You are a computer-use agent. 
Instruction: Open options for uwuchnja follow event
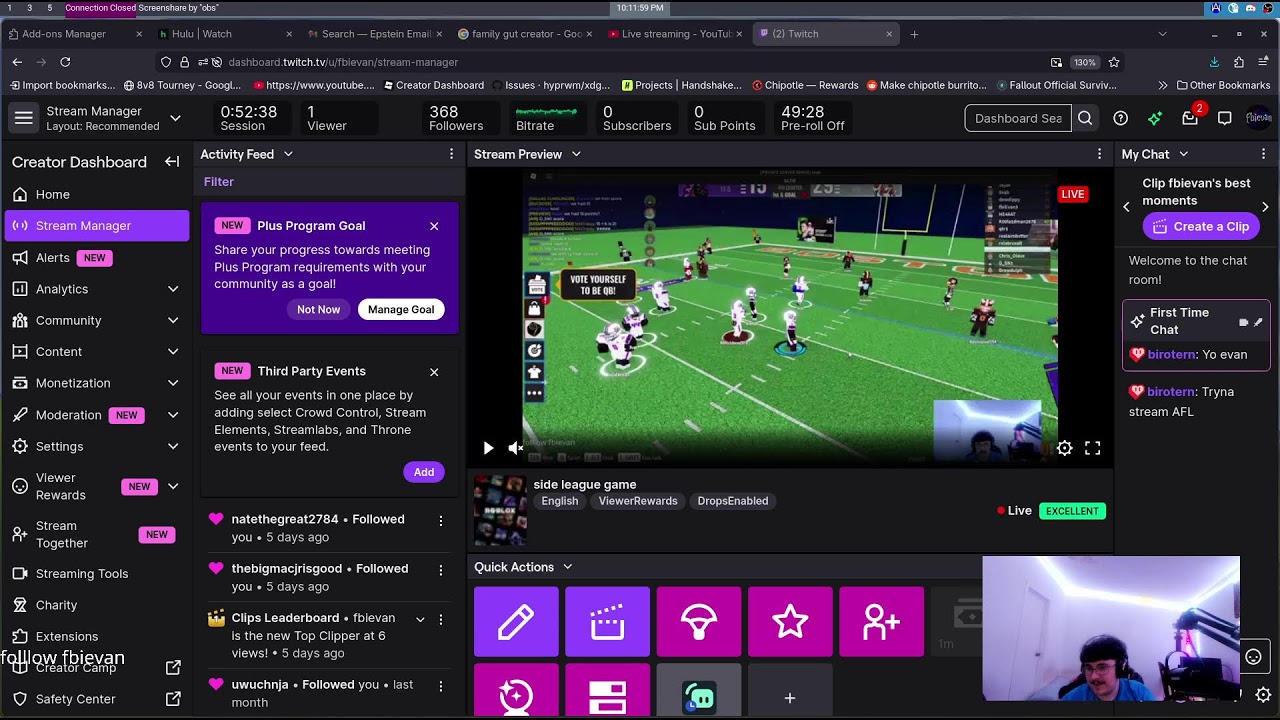tap(440, 685)
